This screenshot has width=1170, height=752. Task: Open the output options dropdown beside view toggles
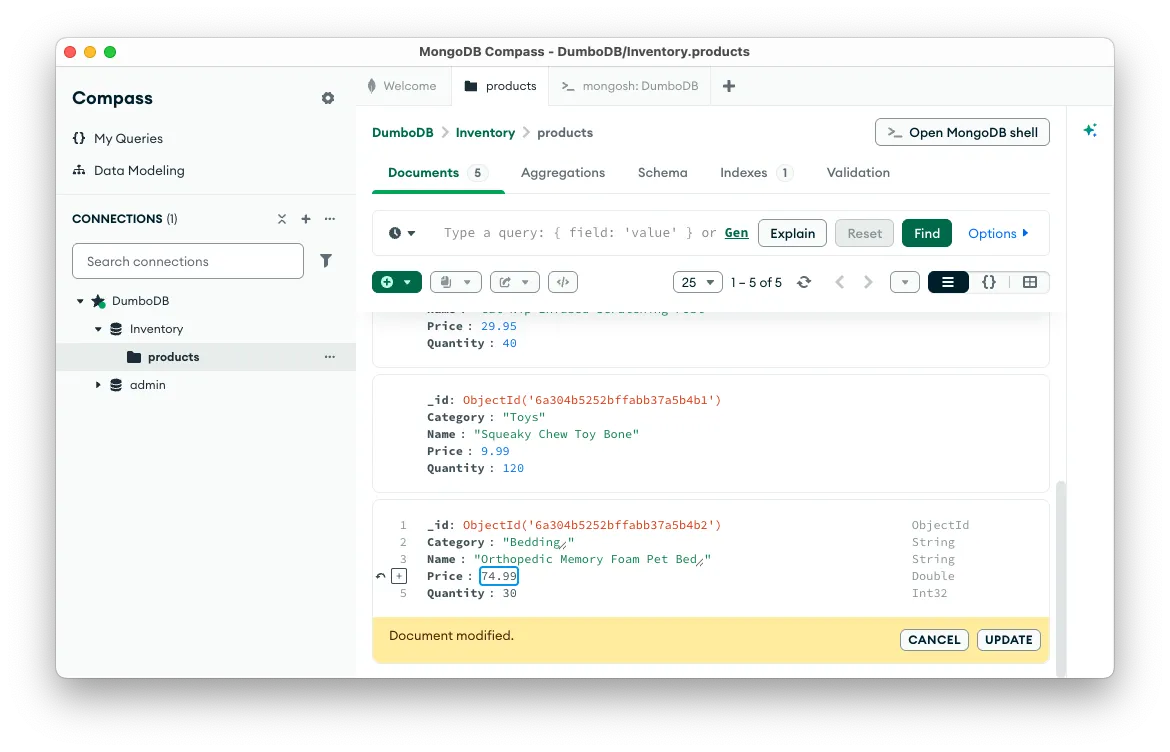pyautogui.click(x=904, y=282)
